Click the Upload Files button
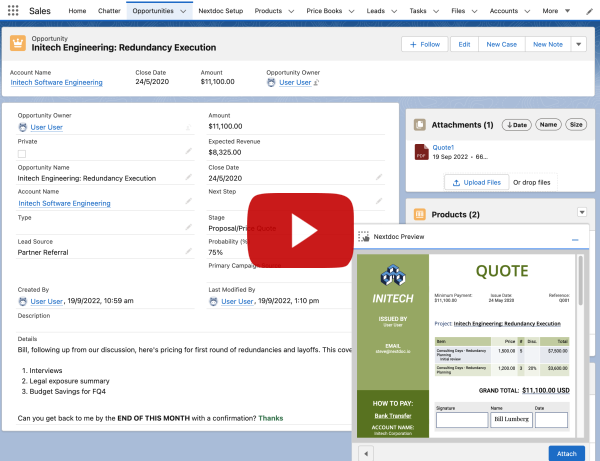This screenshot has width=600, height=461. pos(475,182)
